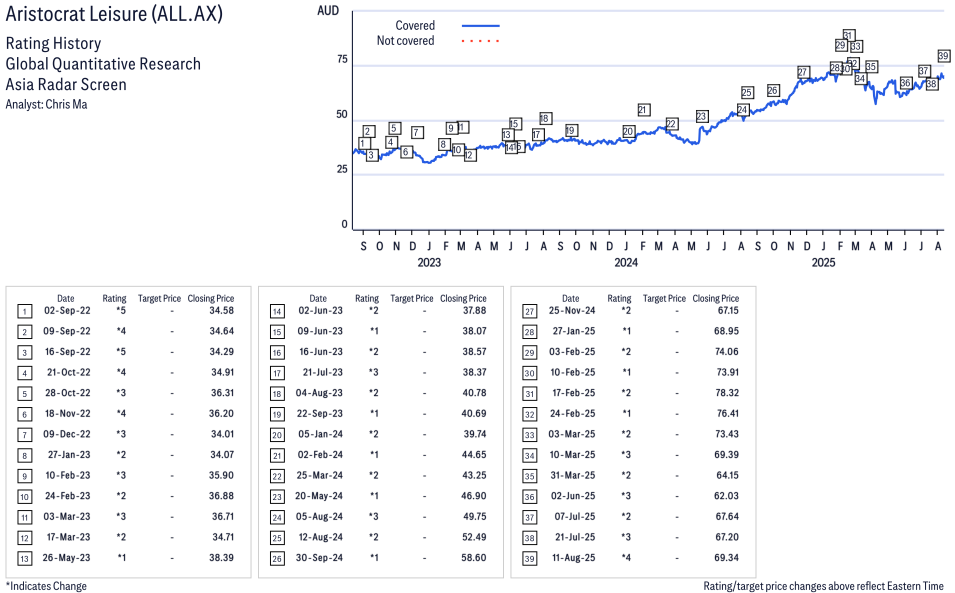Click the closing price '46.90'
955x593 pixels.
tap(474, 496)
